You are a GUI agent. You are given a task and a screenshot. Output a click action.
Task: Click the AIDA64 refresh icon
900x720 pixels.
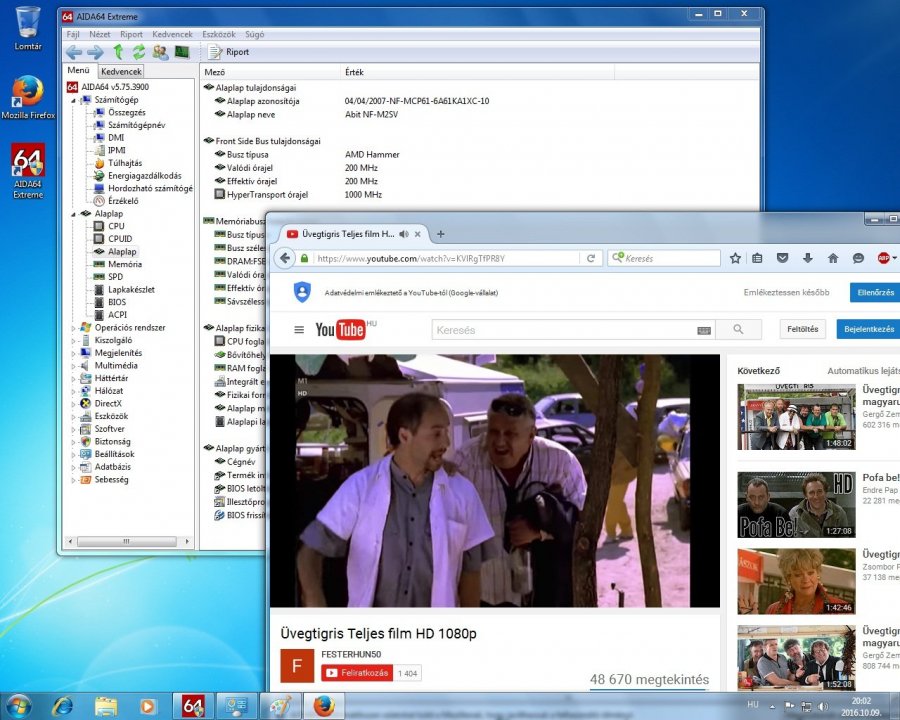(139, 52)
